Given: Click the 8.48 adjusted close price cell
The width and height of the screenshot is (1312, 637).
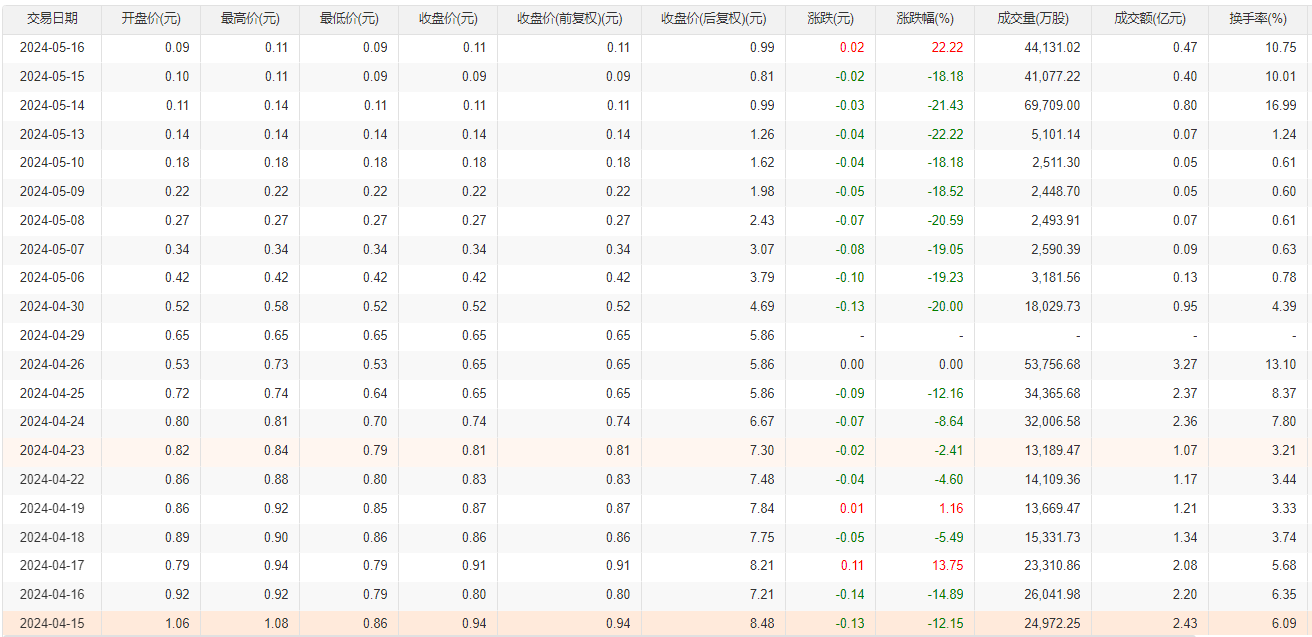Looking at the screenshot, I should (x=761, y=624).
